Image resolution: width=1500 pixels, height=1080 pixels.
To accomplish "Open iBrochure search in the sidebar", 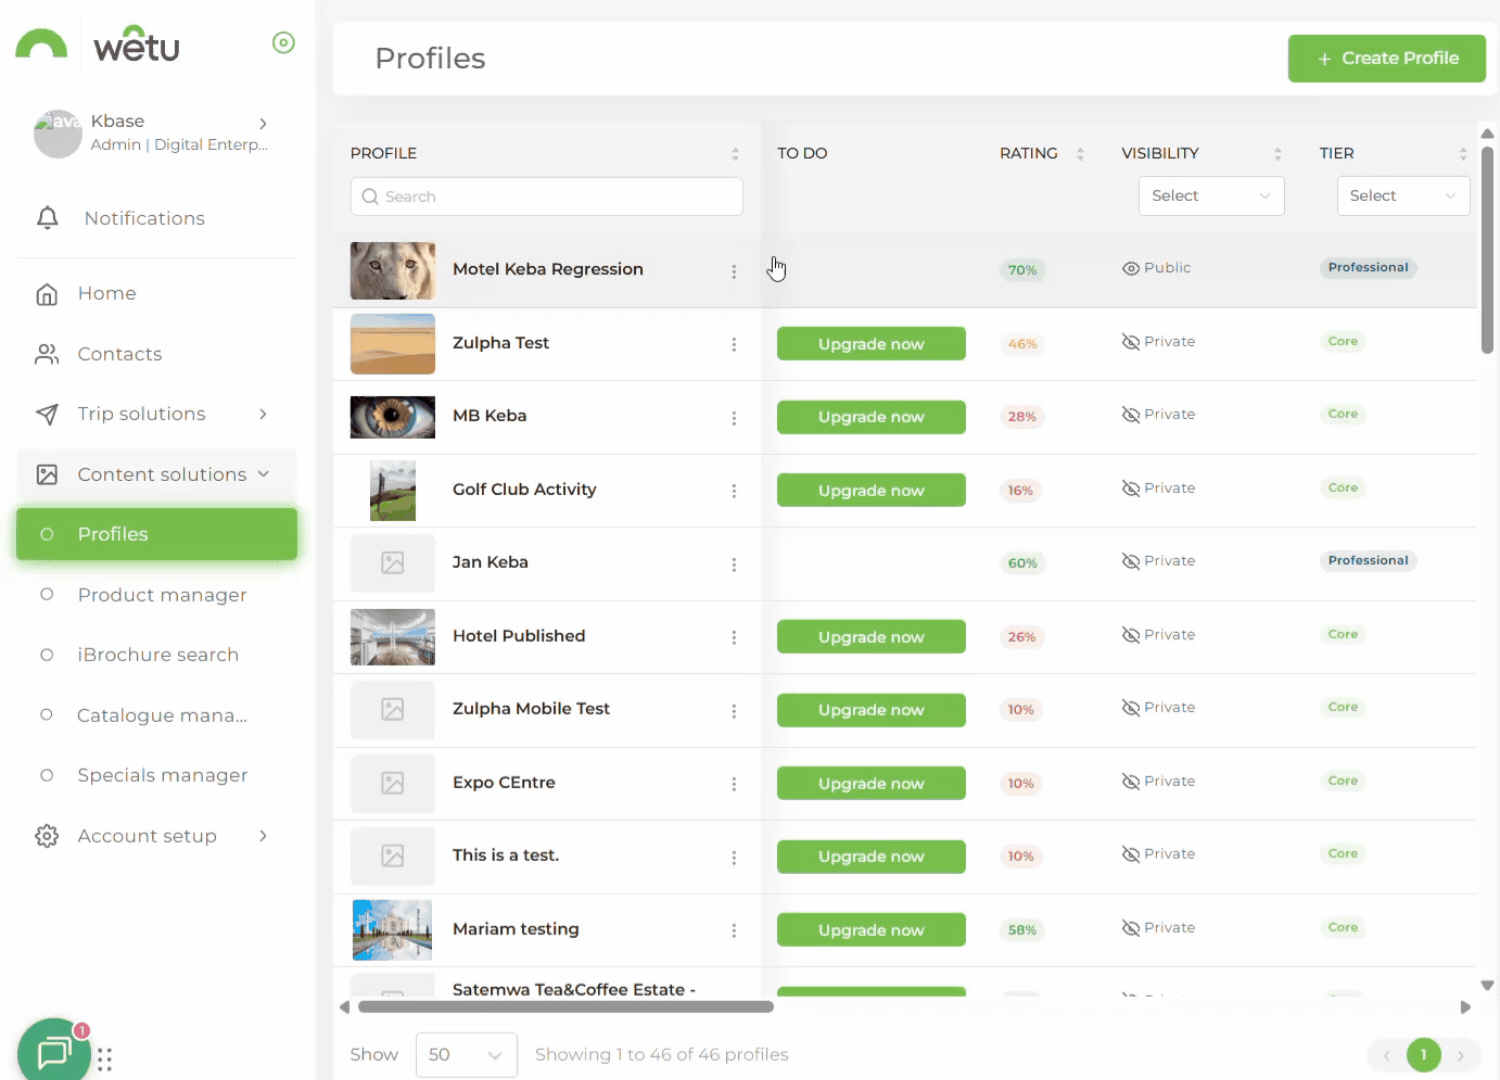I will 158,655.
